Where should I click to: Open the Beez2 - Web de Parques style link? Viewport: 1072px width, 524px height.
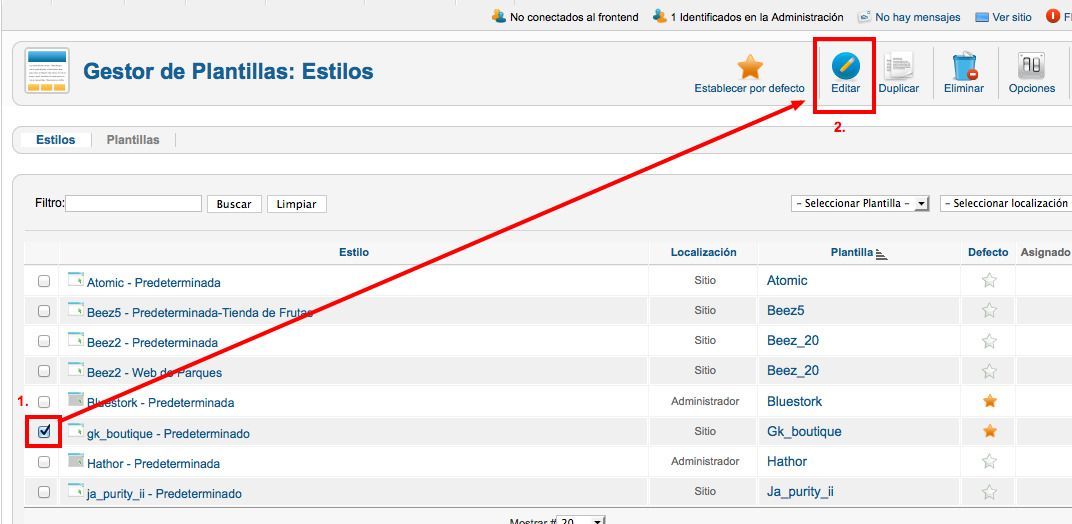coord(155,373)
